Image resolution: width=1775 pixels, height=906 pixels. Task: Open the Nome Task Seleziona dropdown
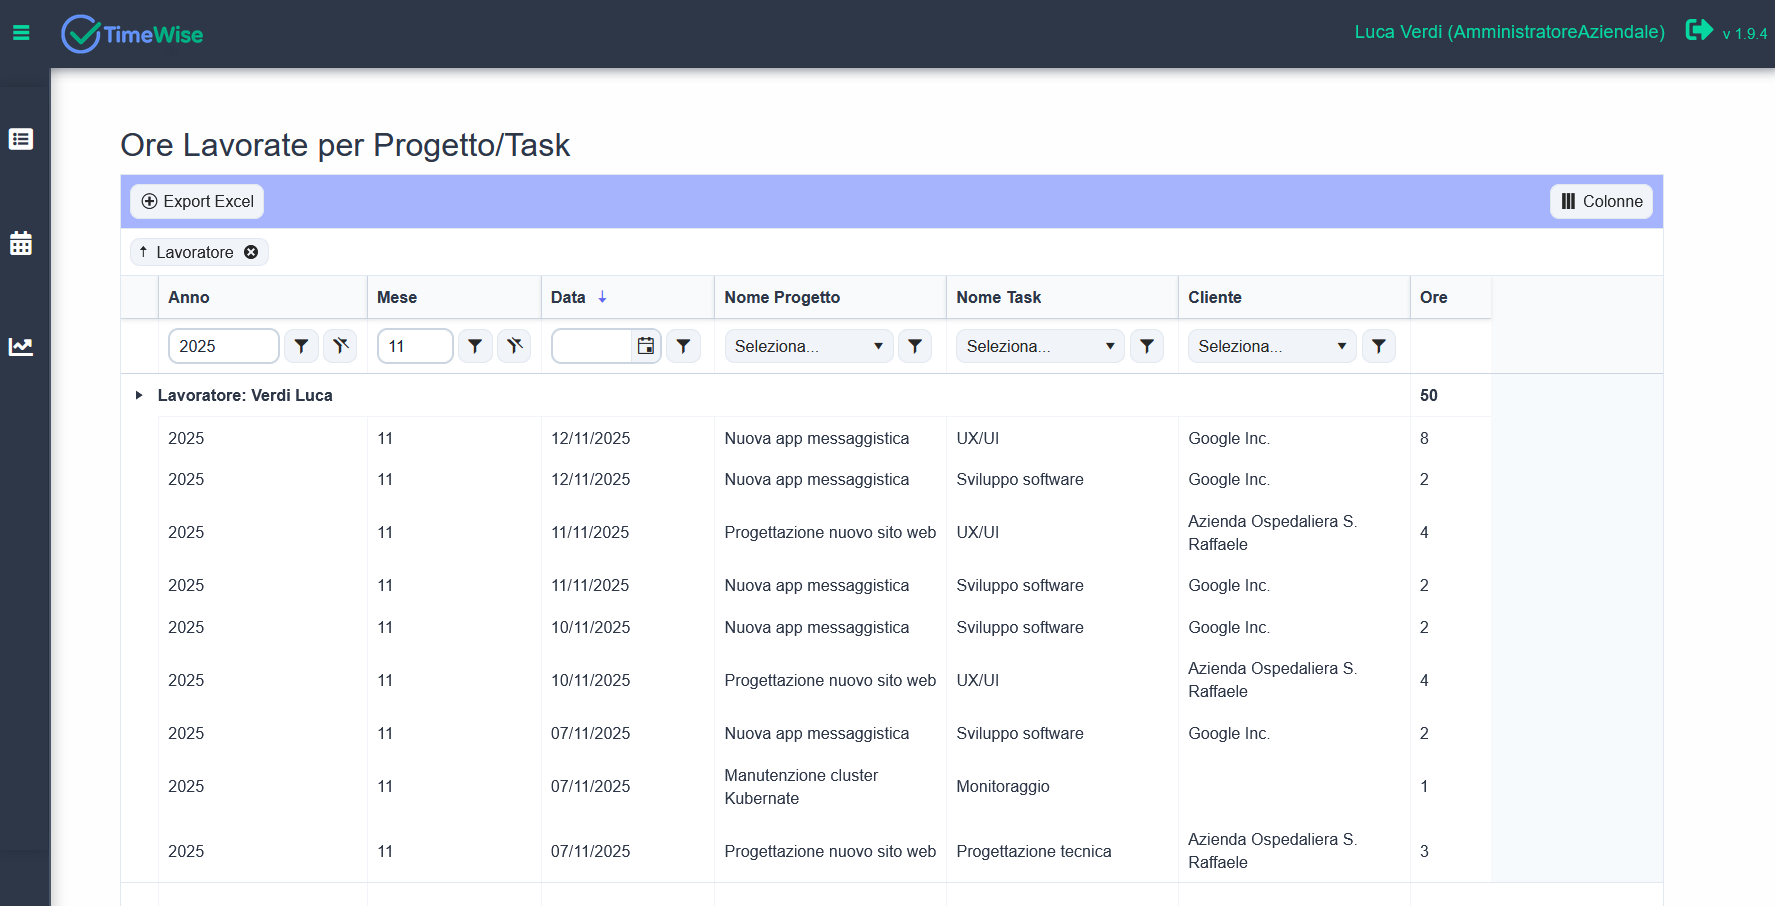(1041, 346)
